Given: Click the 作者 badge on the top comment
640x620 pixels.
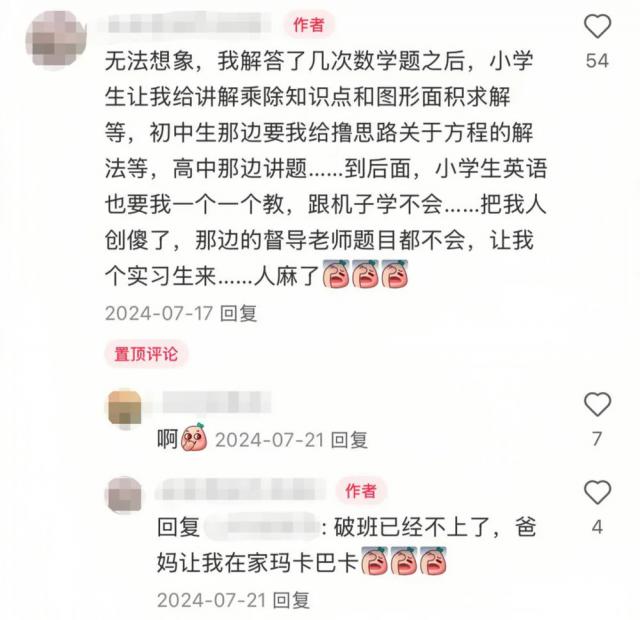Looking at the screenshot, I should pos(309,24).
